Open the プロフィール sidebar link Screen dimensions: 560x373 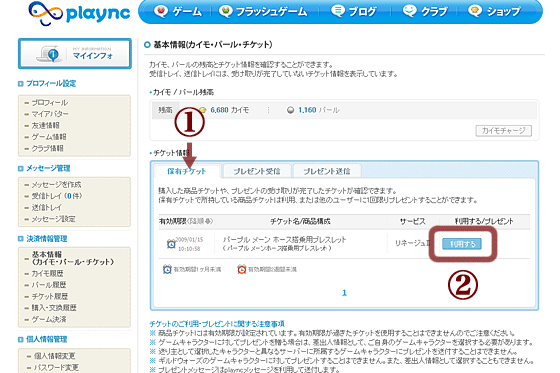[x=50, y=103]
